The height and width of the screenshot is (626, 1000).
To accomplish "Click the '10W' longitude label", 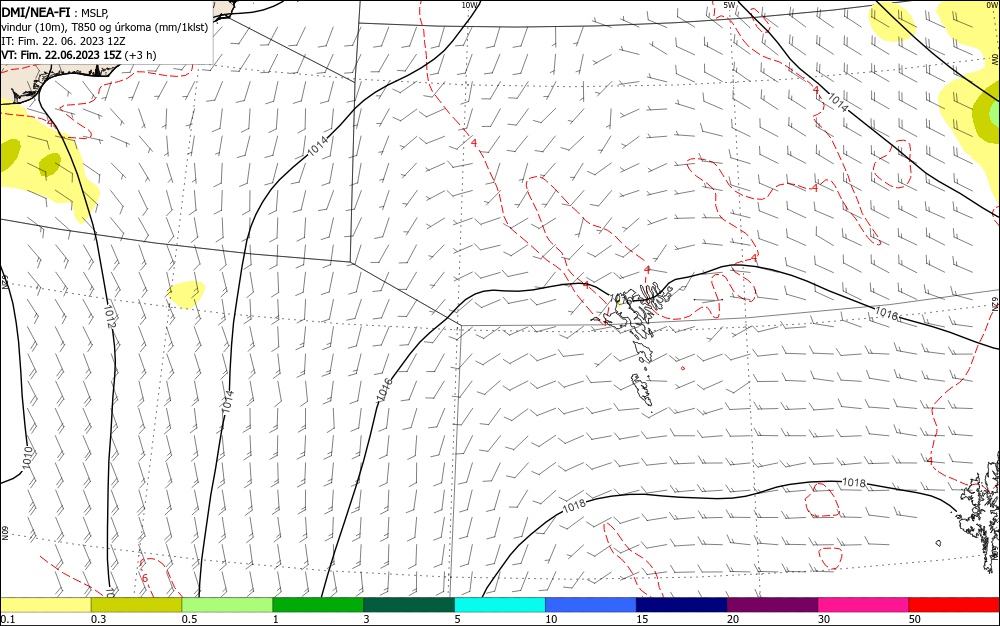I will pyautogui.click(x=469, y=5).
